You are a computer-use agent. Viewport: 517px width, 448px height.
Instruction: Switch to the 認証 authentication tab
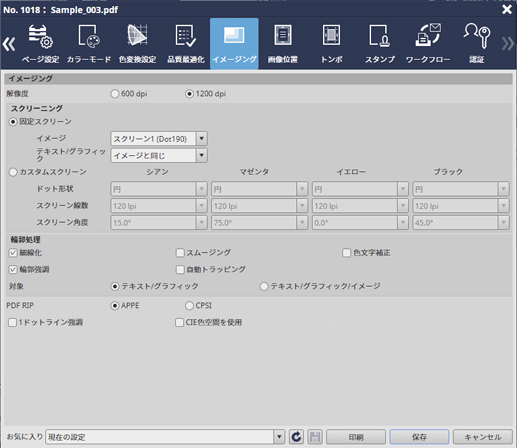pos(477,44)
